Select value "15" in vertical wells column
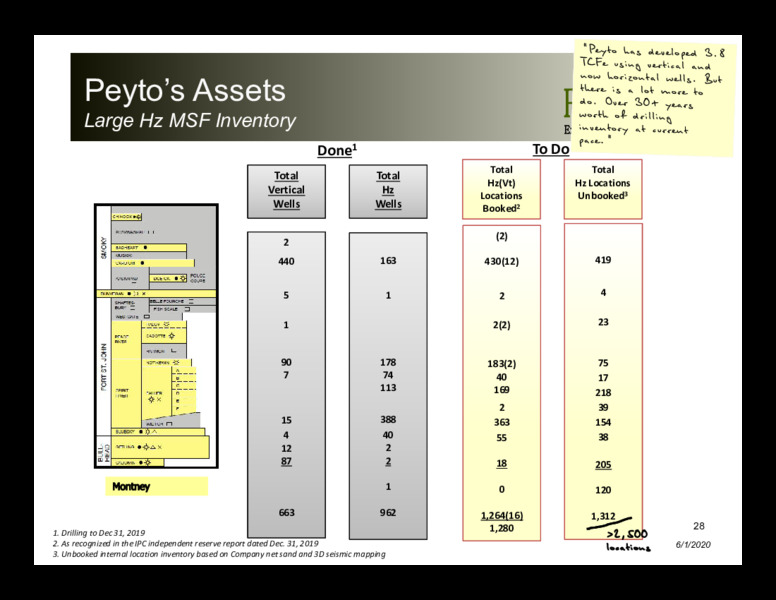 tap(287, 420)
